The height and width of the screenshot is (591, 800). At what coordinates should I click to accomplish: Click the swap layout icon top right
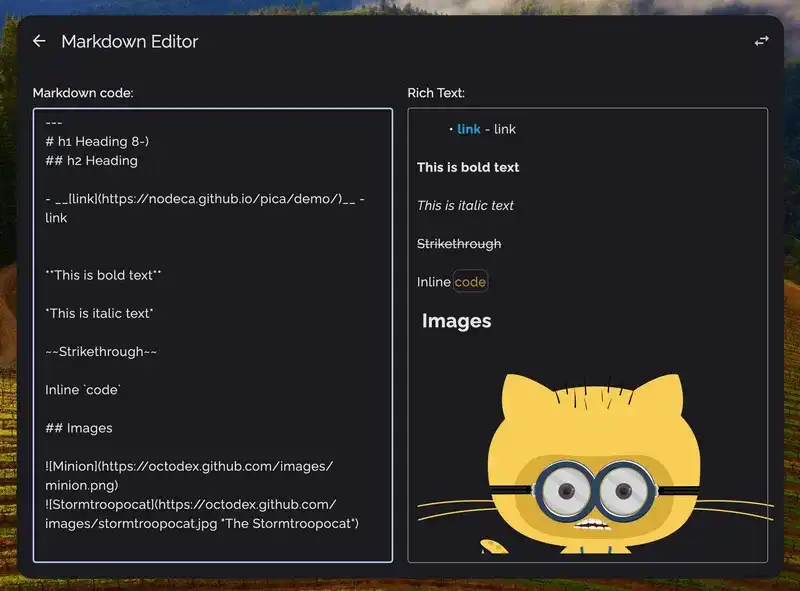pyautogui.click(x=760, y=38)
